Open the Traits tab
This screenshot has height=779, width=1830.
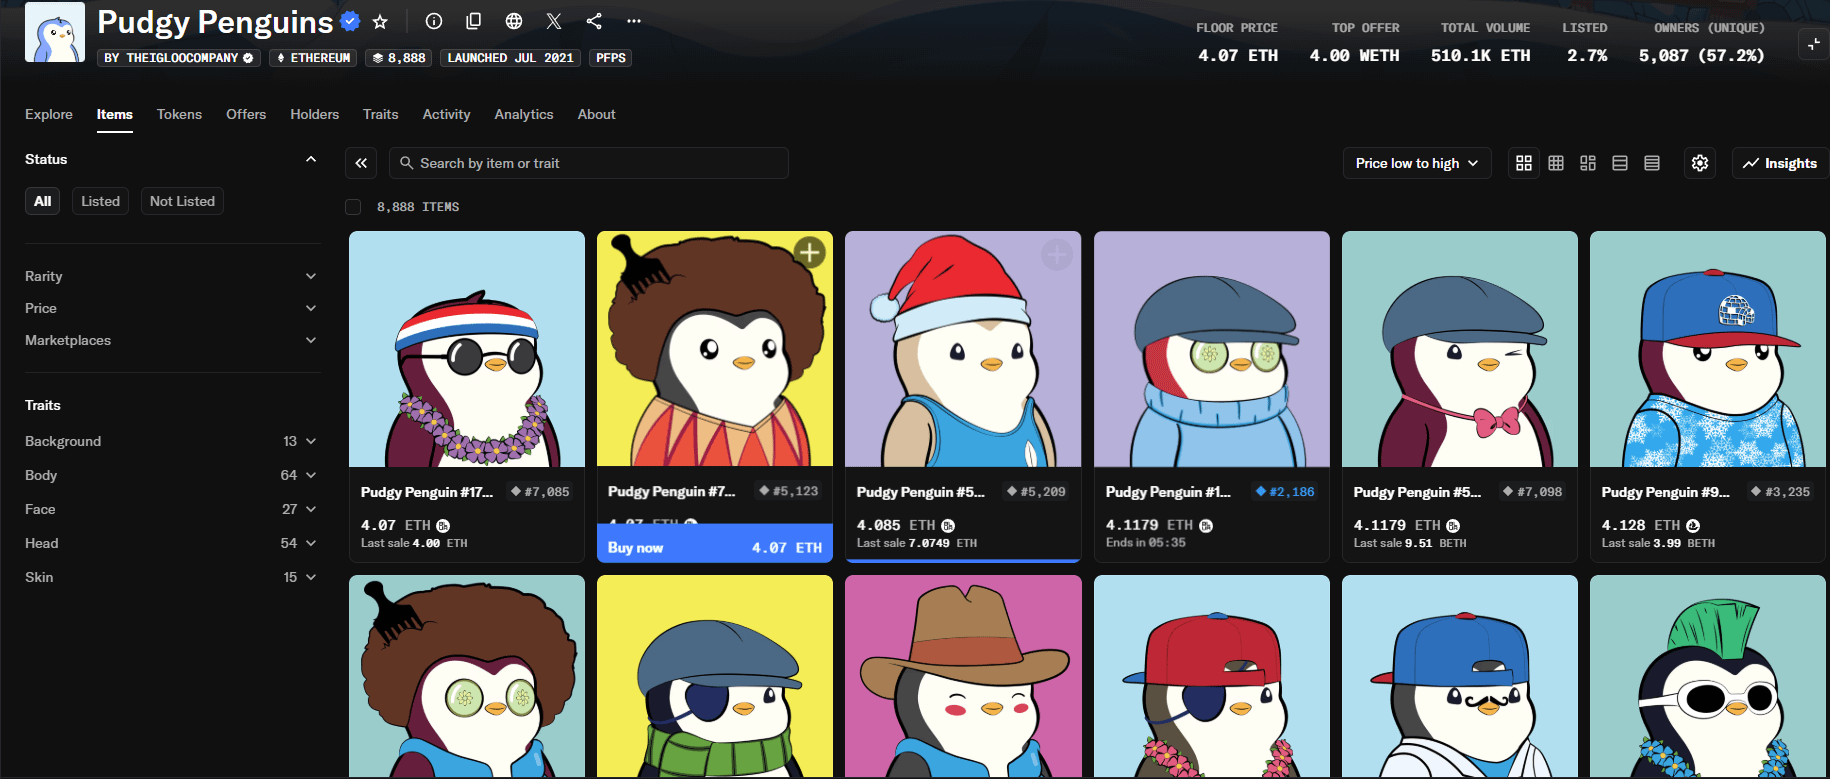(381, 114)
